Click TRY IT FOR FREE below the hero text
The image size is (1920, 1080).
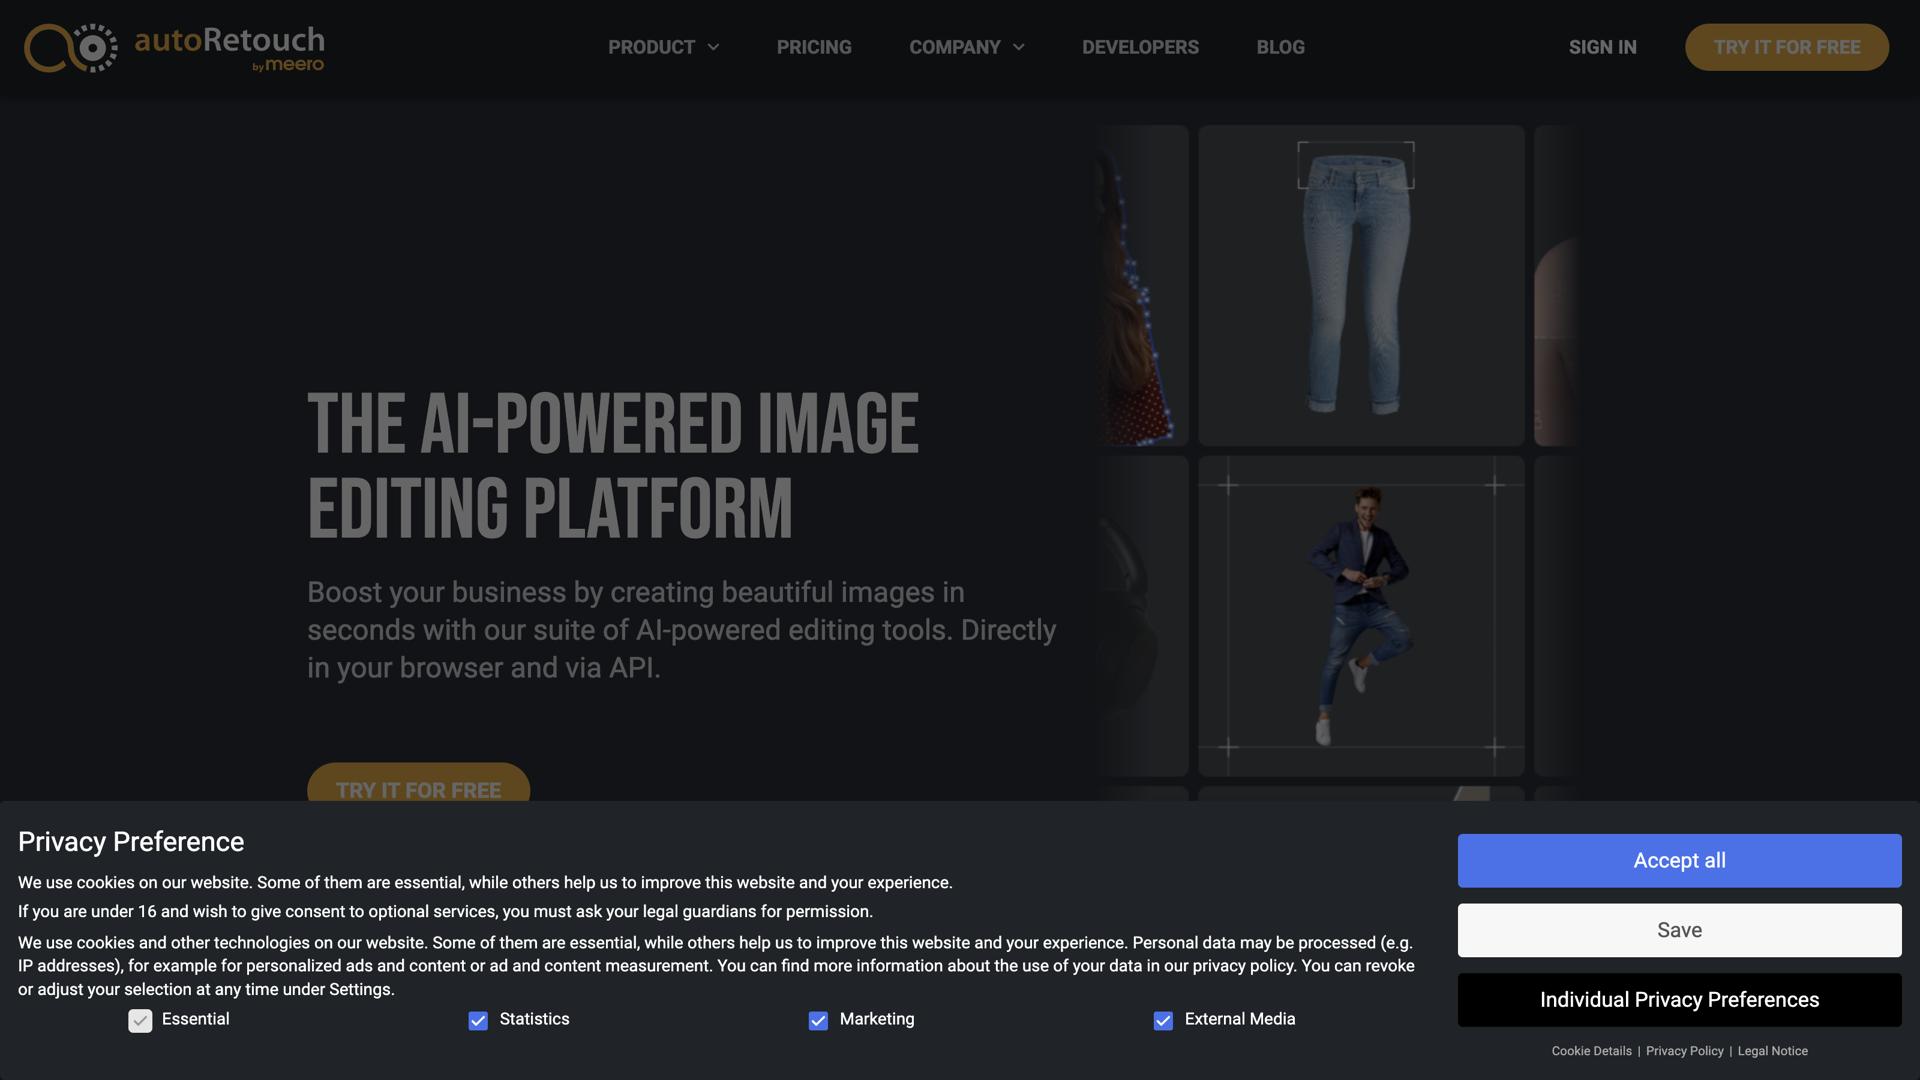coord(418,790)
